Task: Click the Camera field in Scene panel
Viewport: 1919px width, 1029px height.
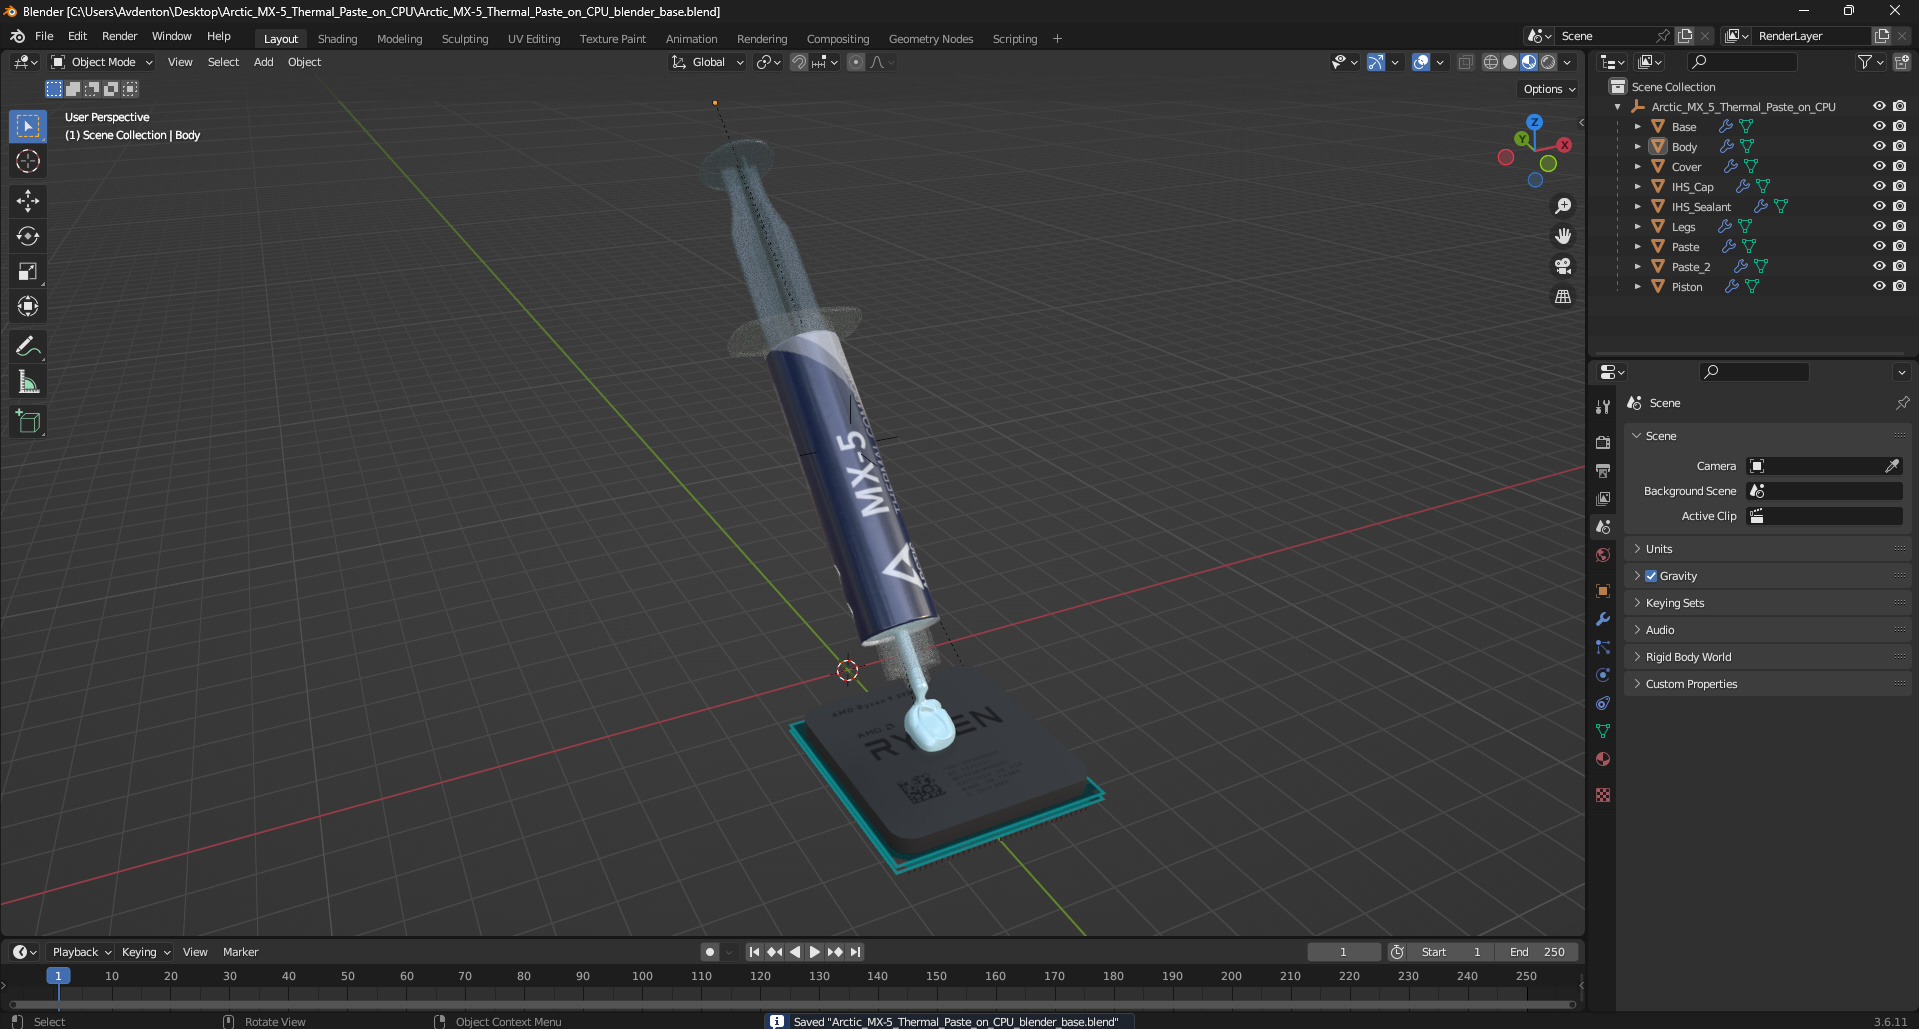Action: pos(1824,466)
